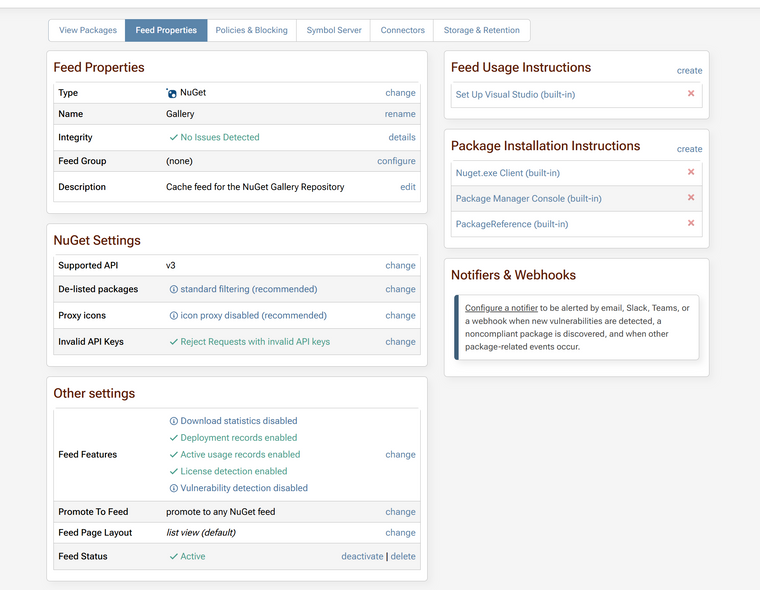Click the NuGet feed type icon
This screenshot has width=760, height=590.
172,93
